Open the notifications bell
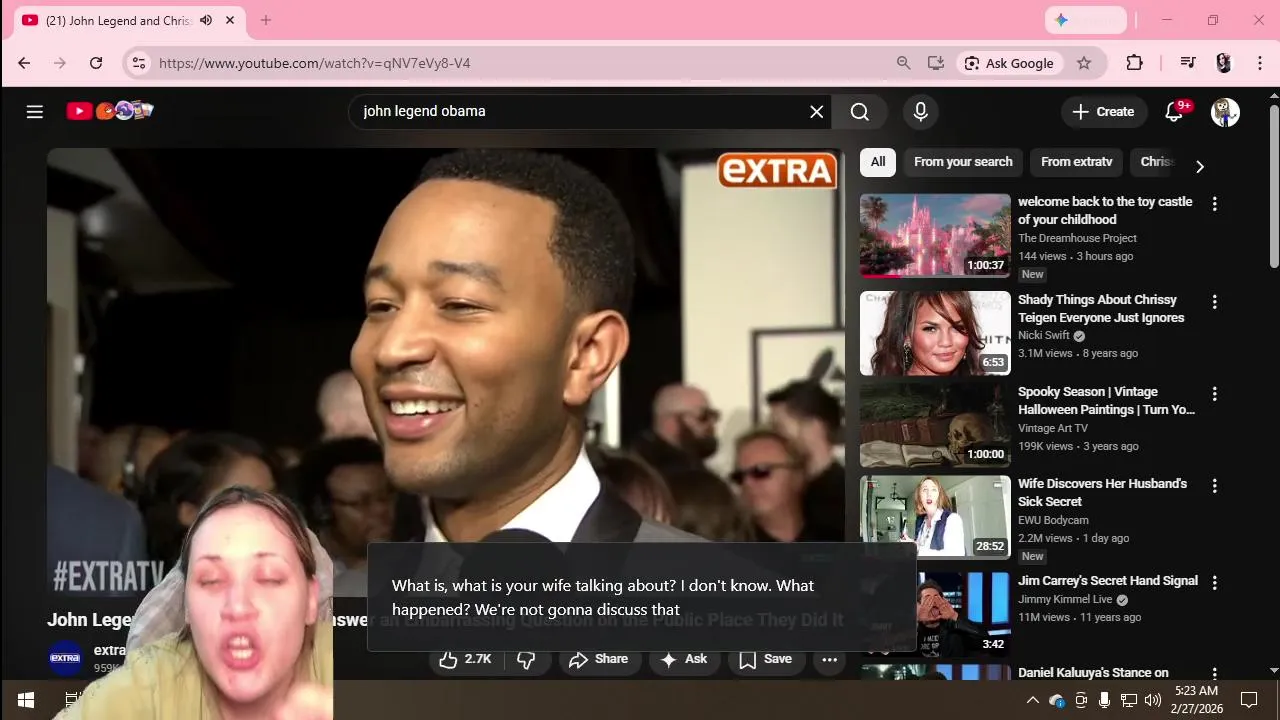The height and width of the screenshot is (720, 1280). point(1174,111)
